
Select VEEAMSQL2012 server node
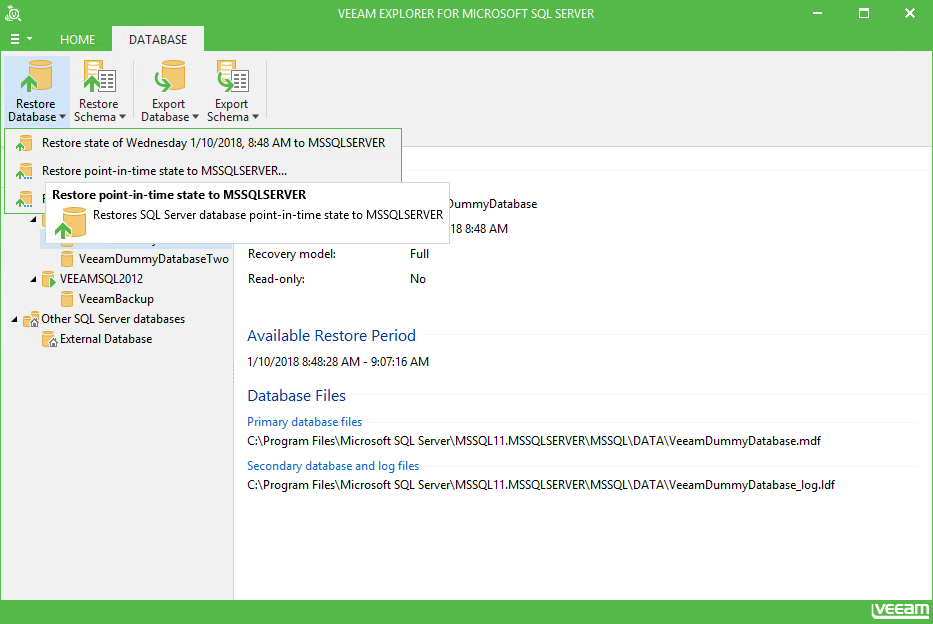coord(101,278)
